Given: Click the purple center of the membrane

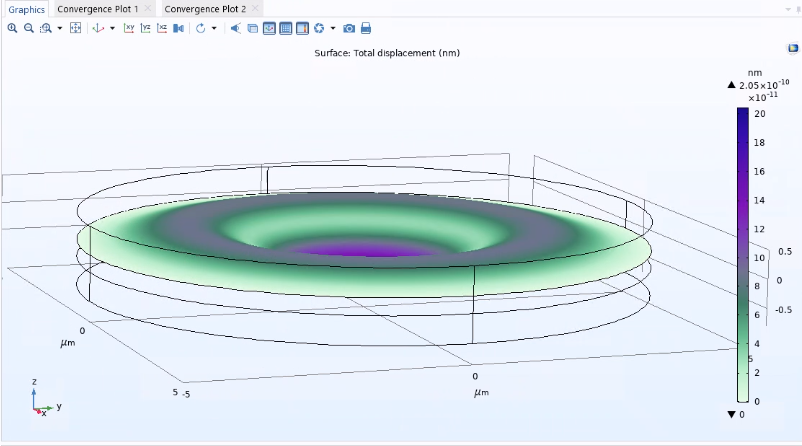Looking at the screenshot, I should [364, 250].
